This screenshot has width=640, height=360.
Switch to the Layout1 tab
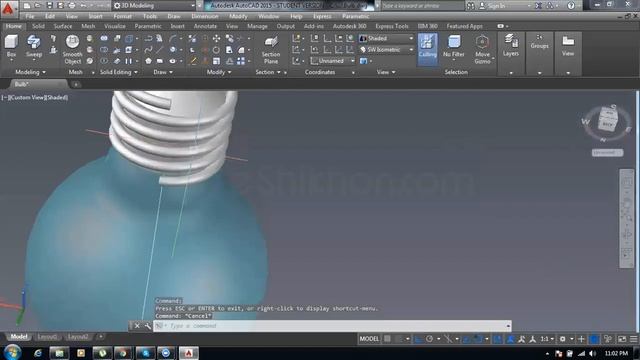click(x=47, y=337)
